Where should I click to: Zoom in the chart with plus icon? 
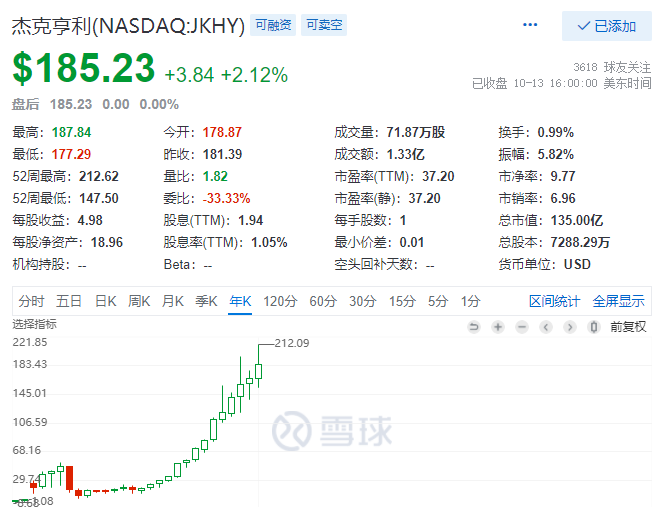[x=498, y=327]
